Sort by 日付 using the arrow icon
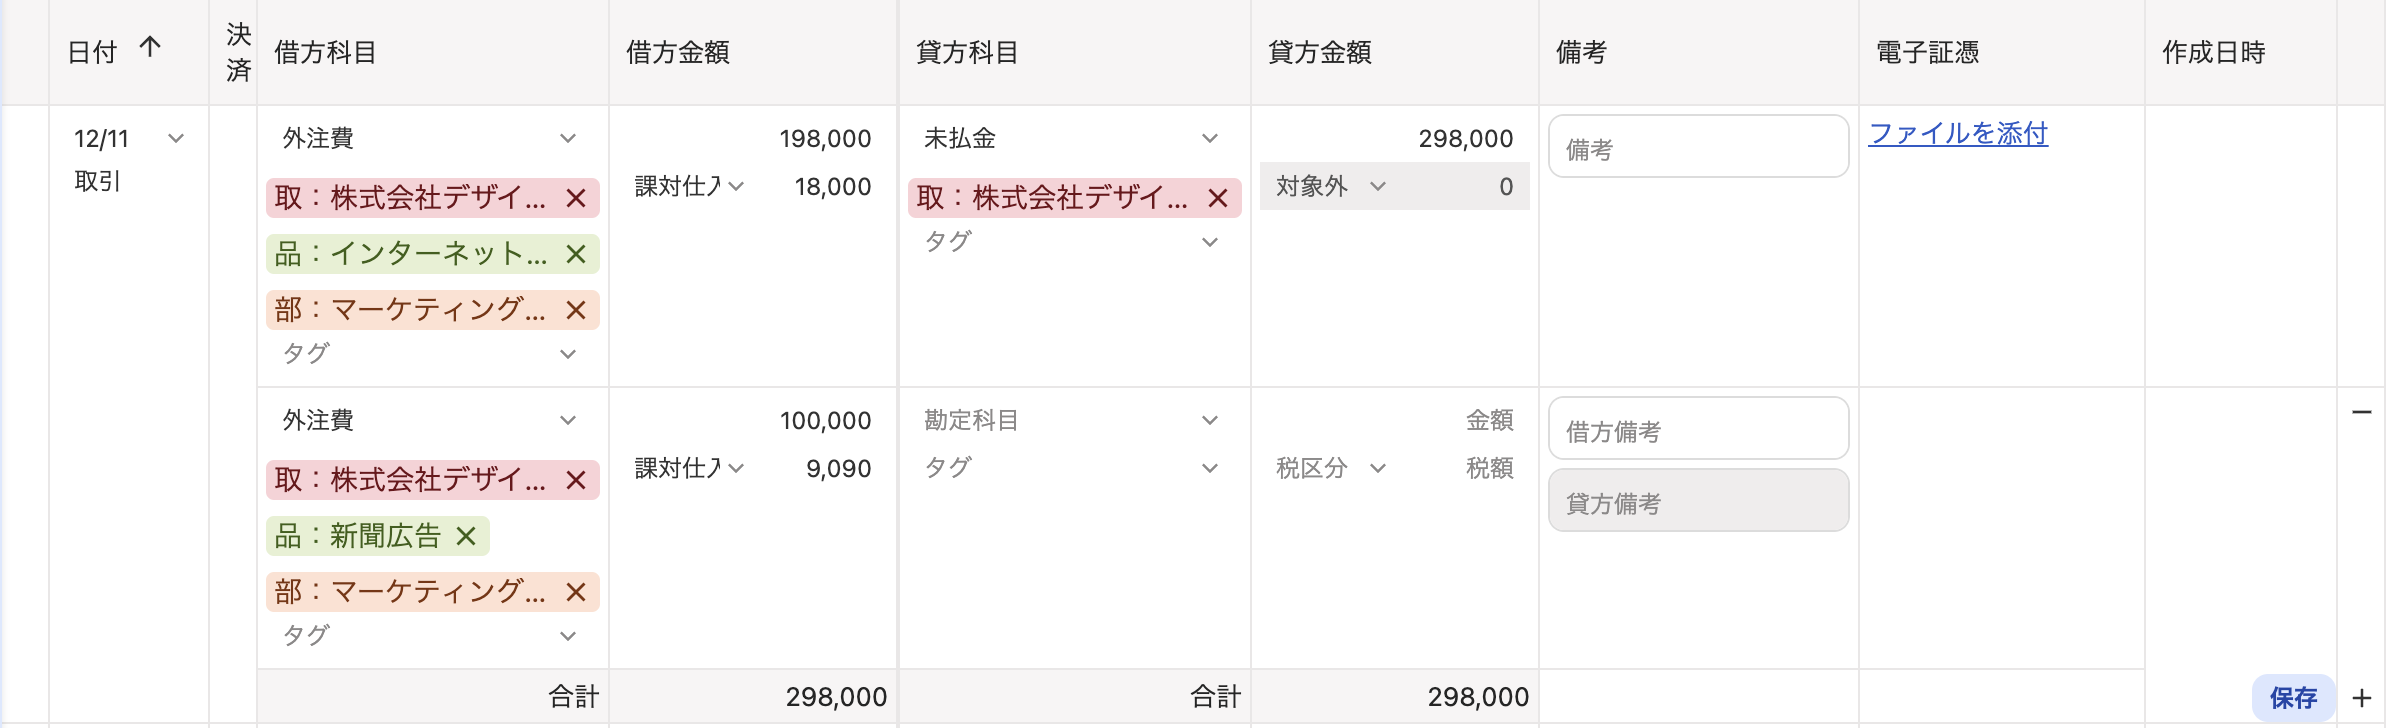 coord(150,47)
